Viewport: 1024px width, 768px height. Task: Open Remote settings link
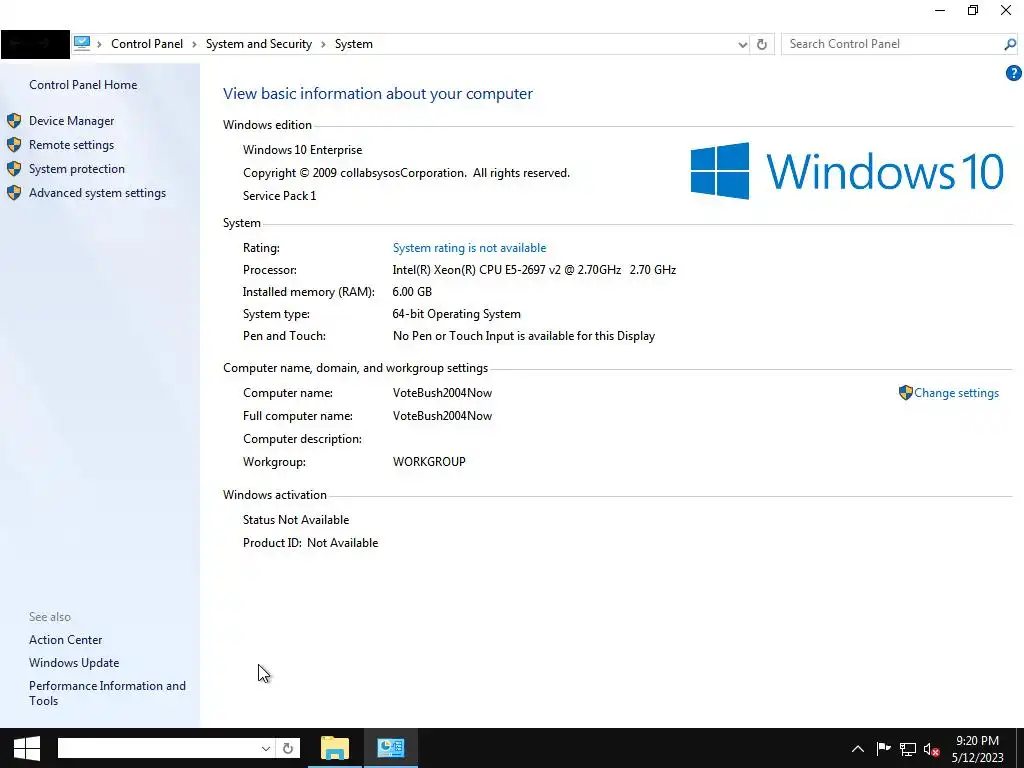71,145
